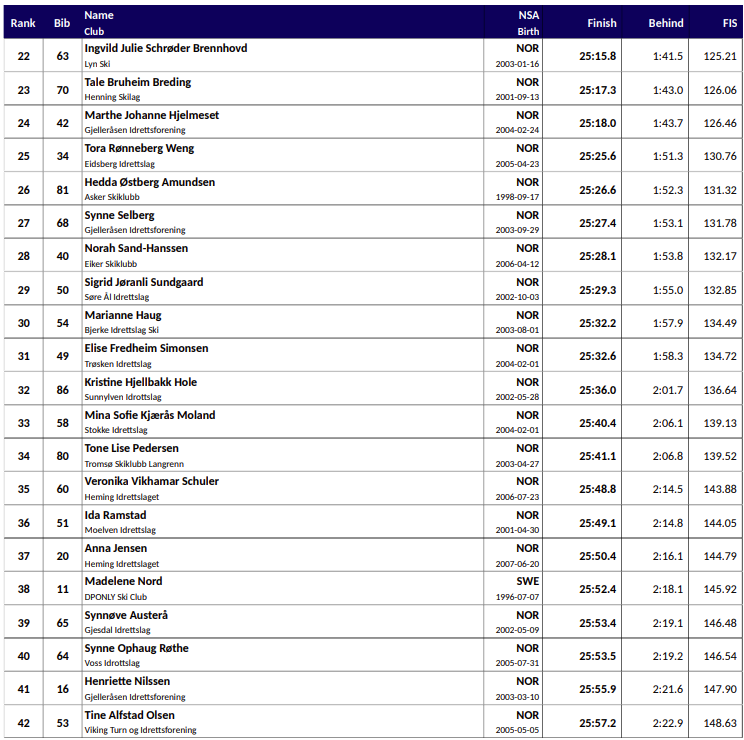
Task: Click Madelene Nord's SWE nation code
Action: (x=528, y=581)
